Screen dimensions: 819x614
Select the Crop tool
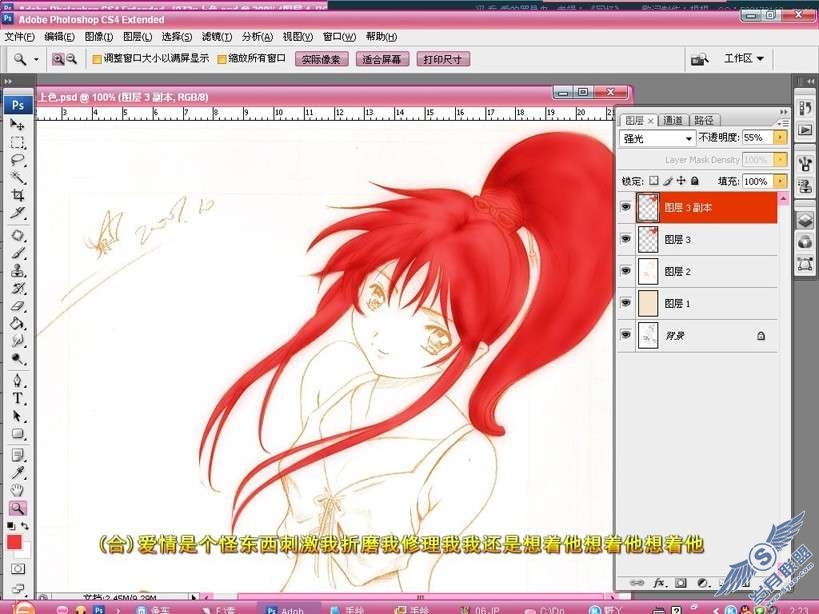tap(18, 195)
